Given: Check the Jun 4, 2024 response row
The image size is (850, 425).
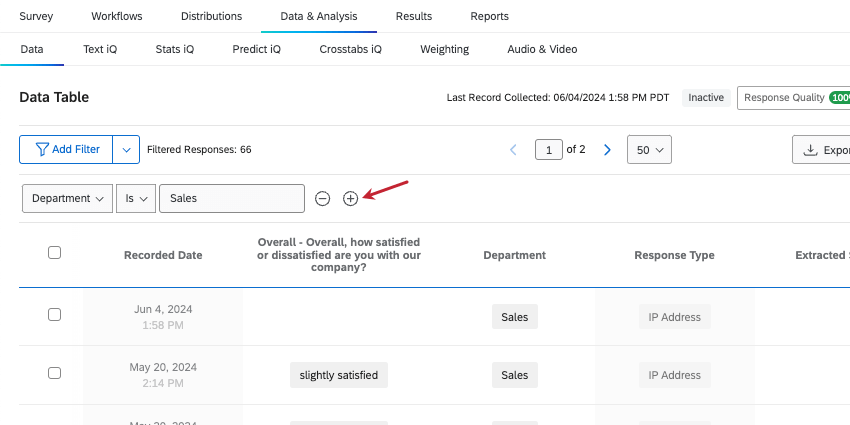Looking at the screenshot, I should coord(54,314).
